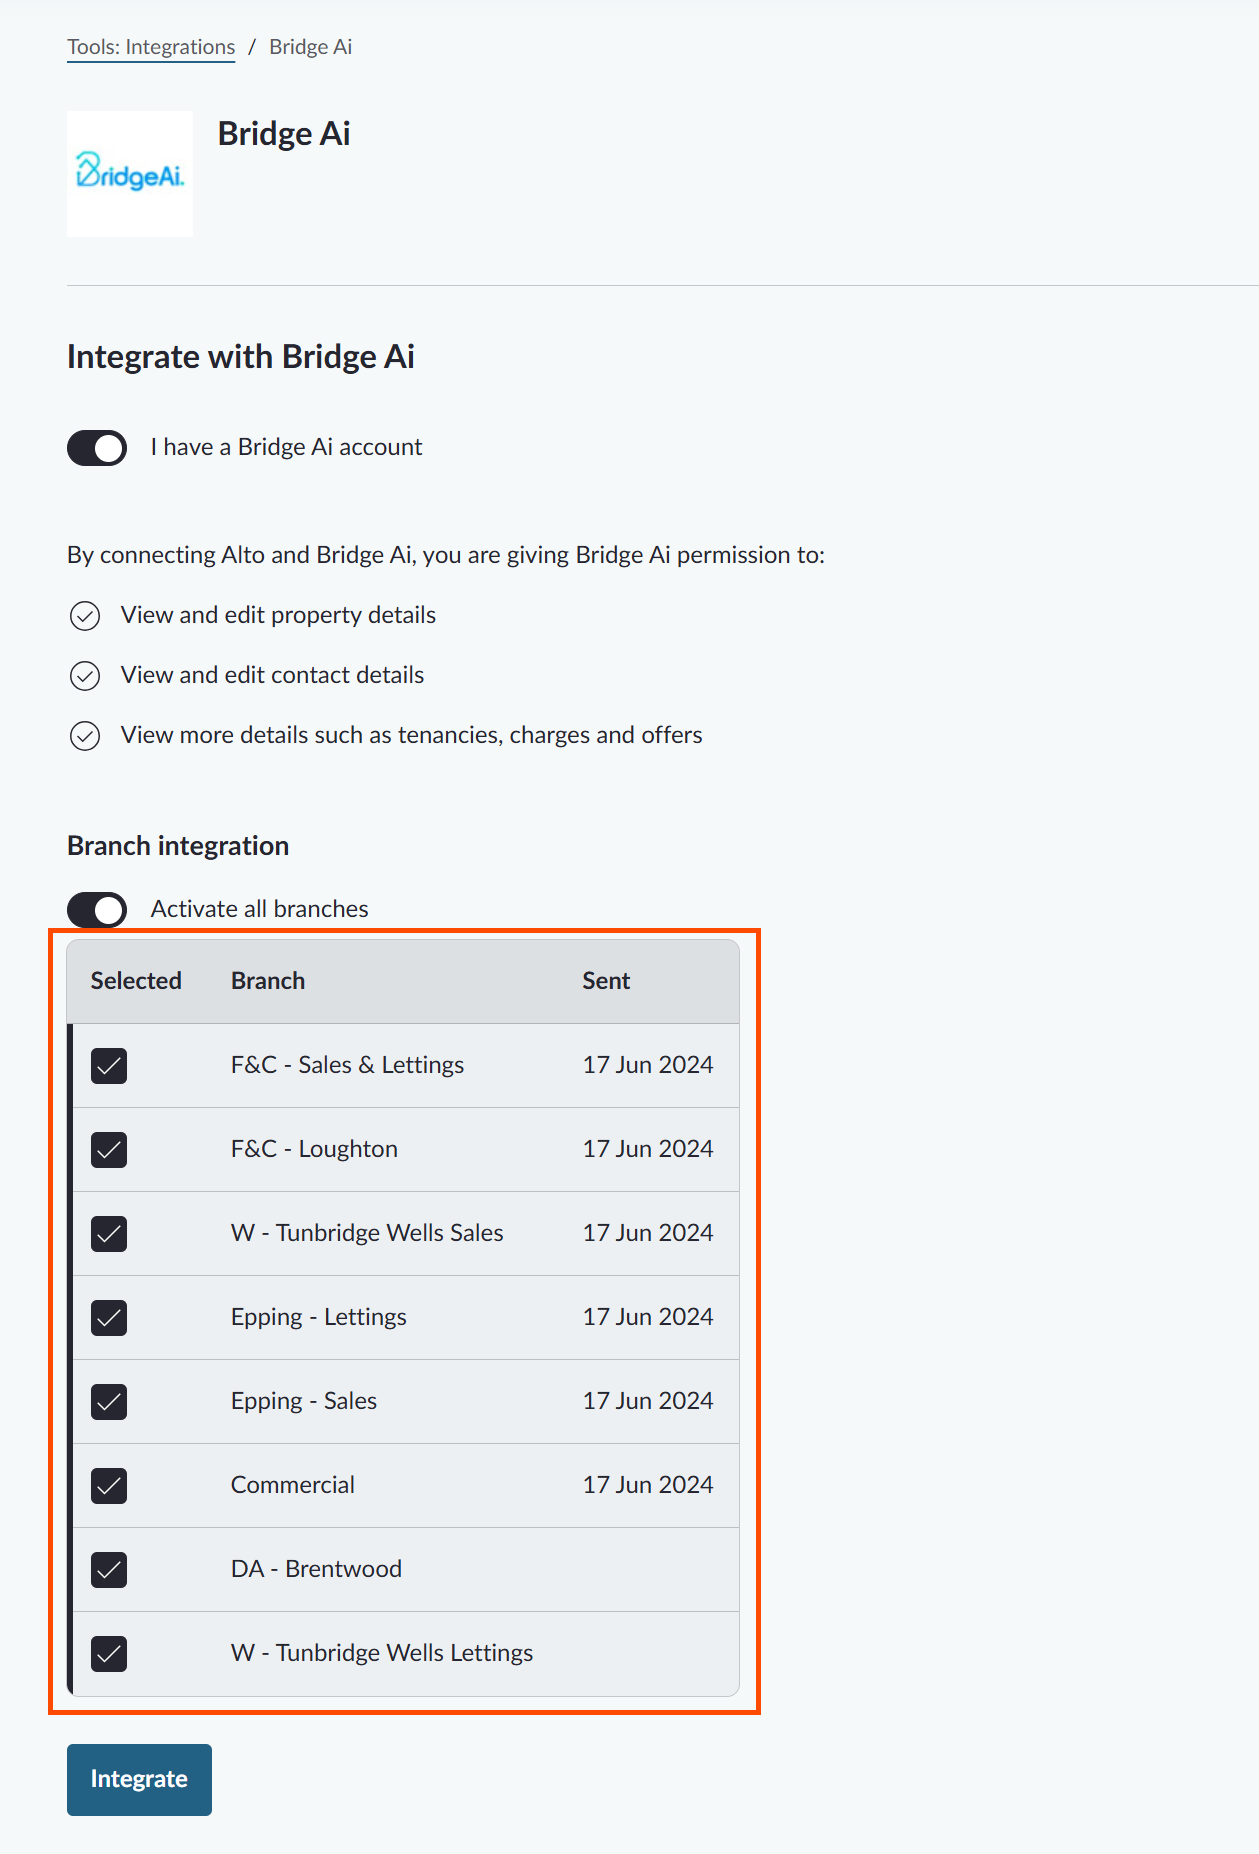The height and width of the screenshot is (1854, 1259).
Task: Click the 'Sent' column header
Action: tap(606, 981)
